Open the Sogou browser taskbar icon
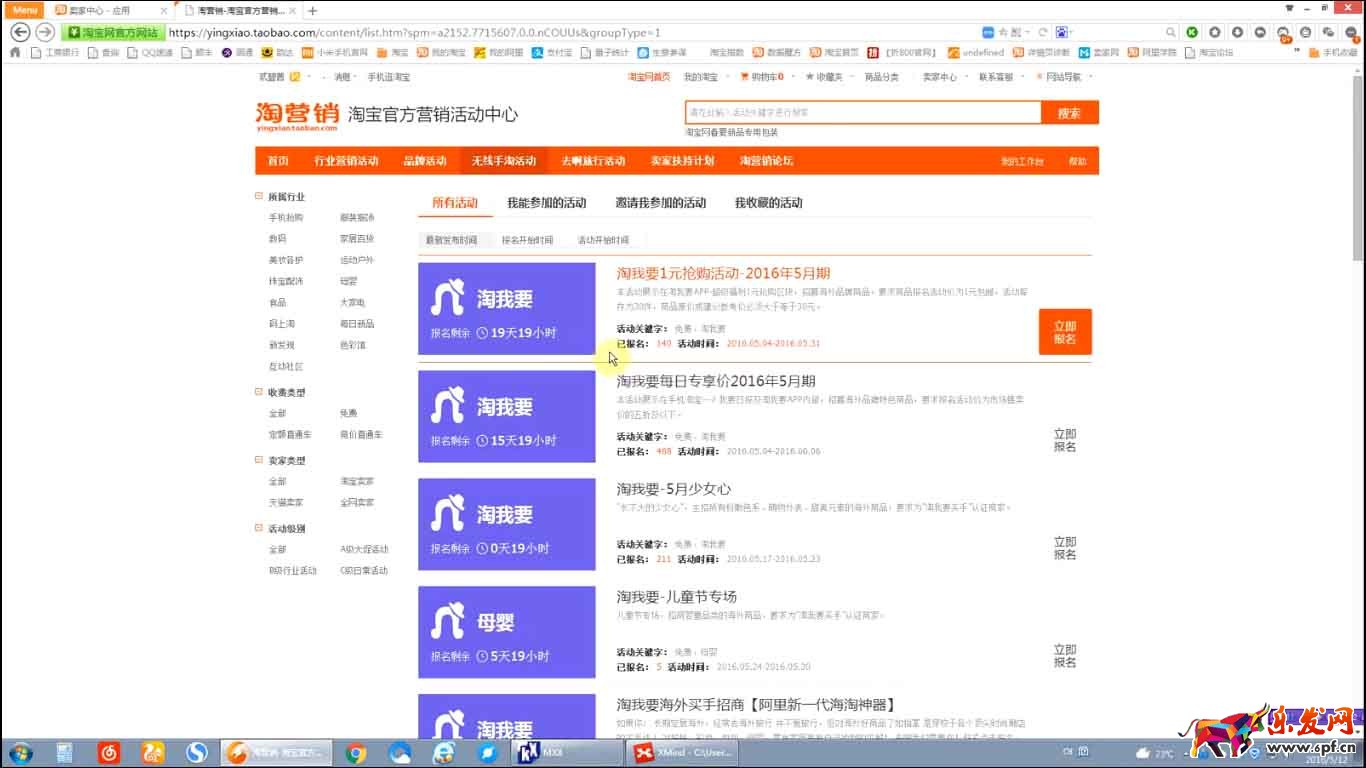The height and width of the screenshot is (768, 1366). [x=197, y=753]
